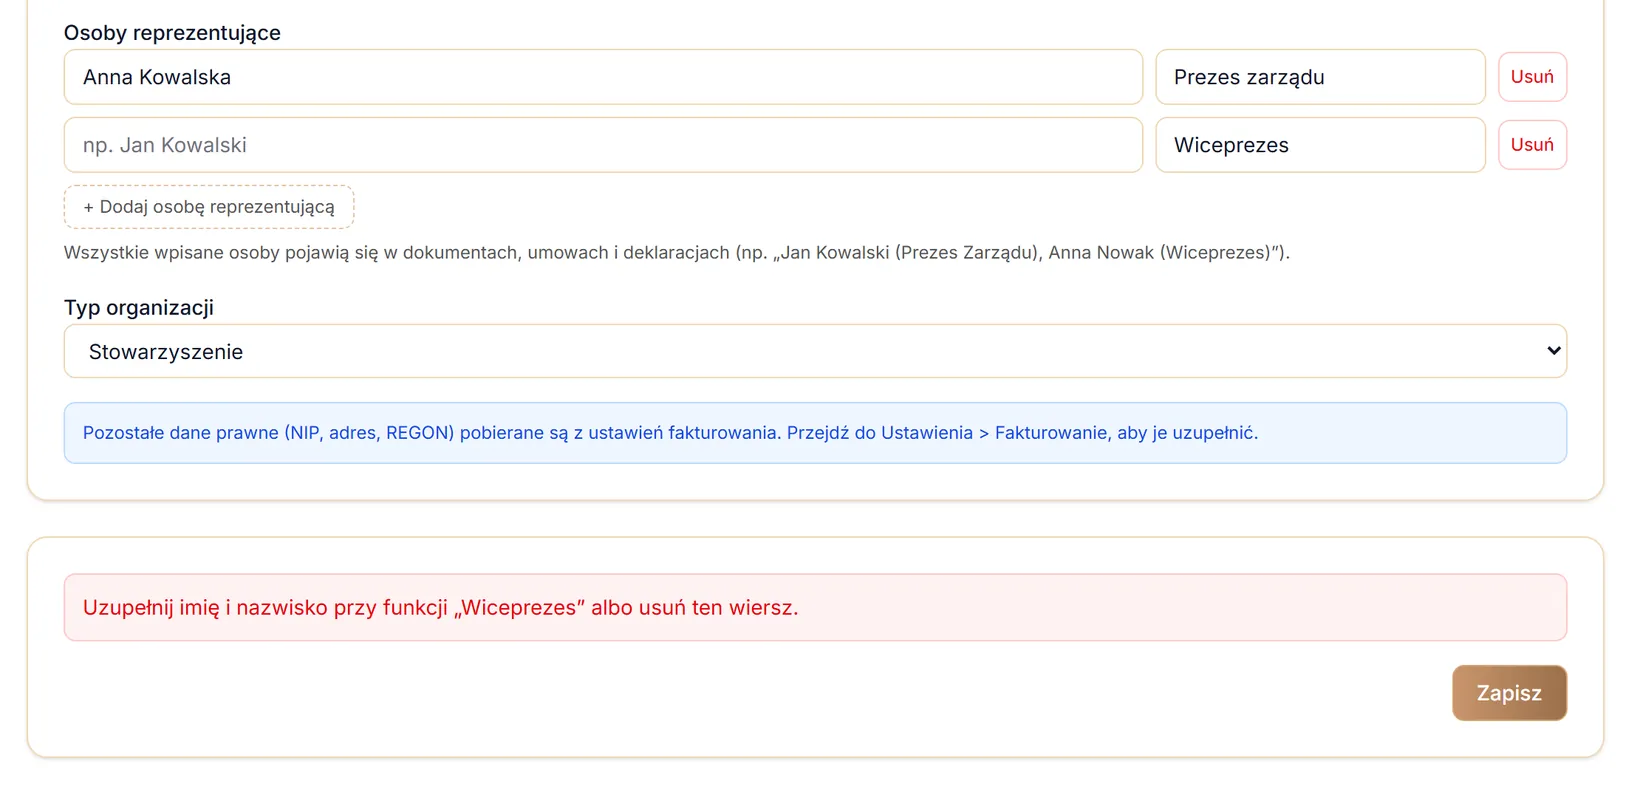Delete the Wiceprezes row using Usuń
The width and height of the screenshot is (1640, 792).
tap(1532, 145)
